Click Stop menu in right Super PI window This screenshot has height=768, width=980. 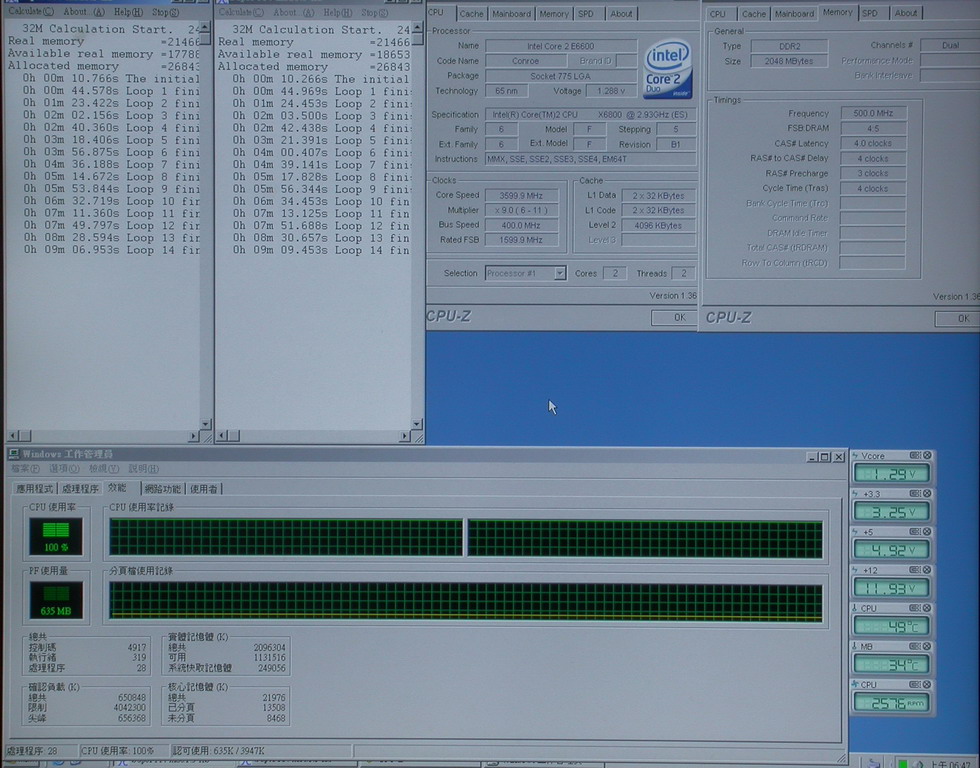[374, 12]
